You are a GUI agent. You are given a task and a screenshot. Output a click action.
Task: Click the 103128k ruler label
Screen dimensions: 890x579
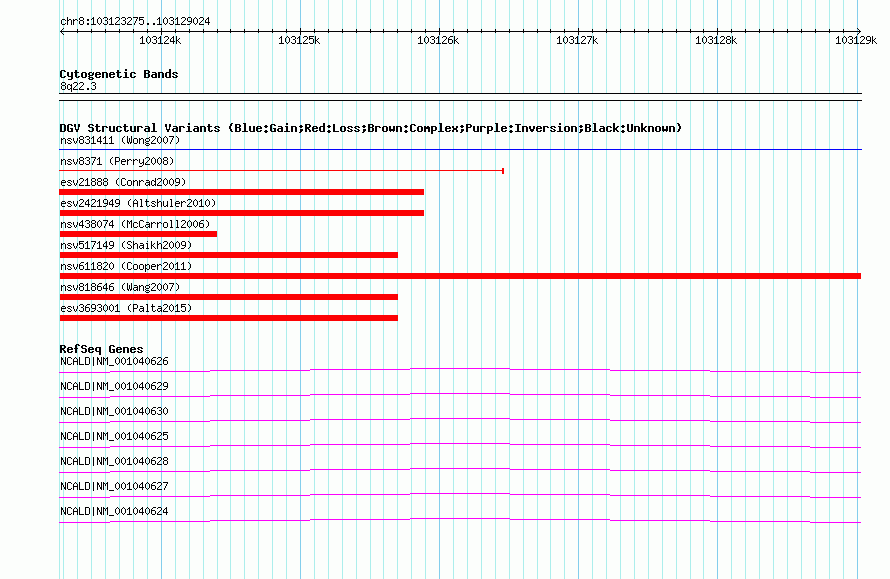click(x=716, y=40)
